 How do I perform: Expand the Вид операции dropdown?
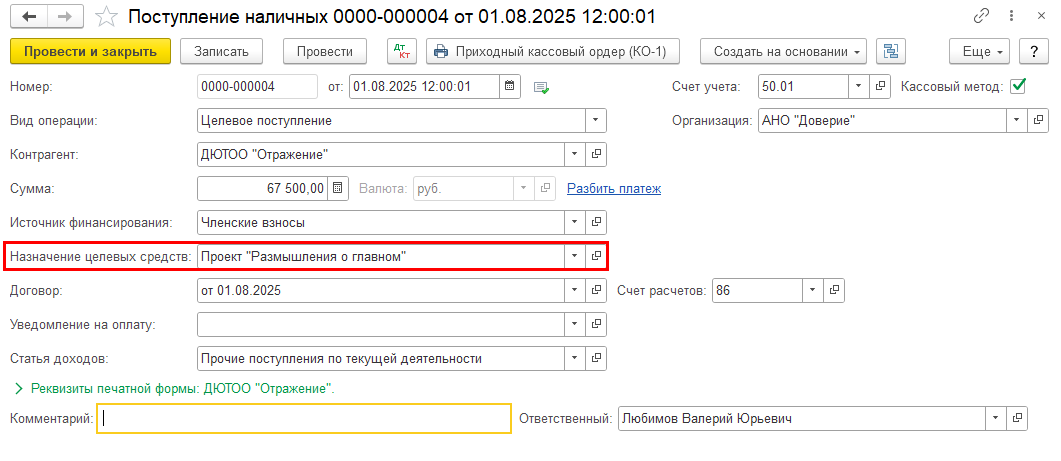click(x=596, y=120)
